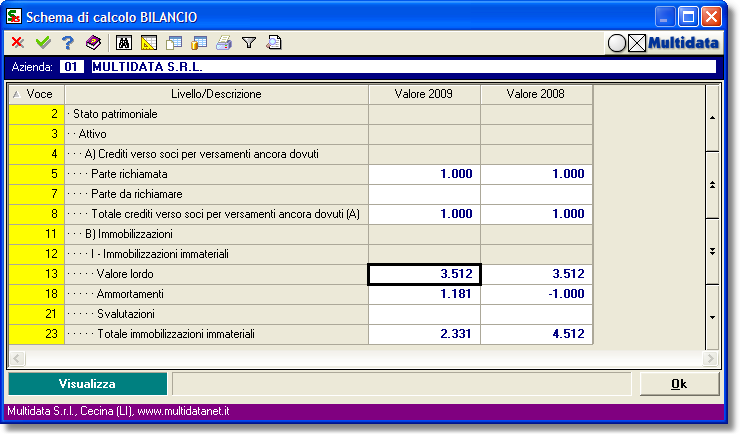Click the table with database cylinder icon
Viewport: 740px width, 436px height.
(199, 42)
